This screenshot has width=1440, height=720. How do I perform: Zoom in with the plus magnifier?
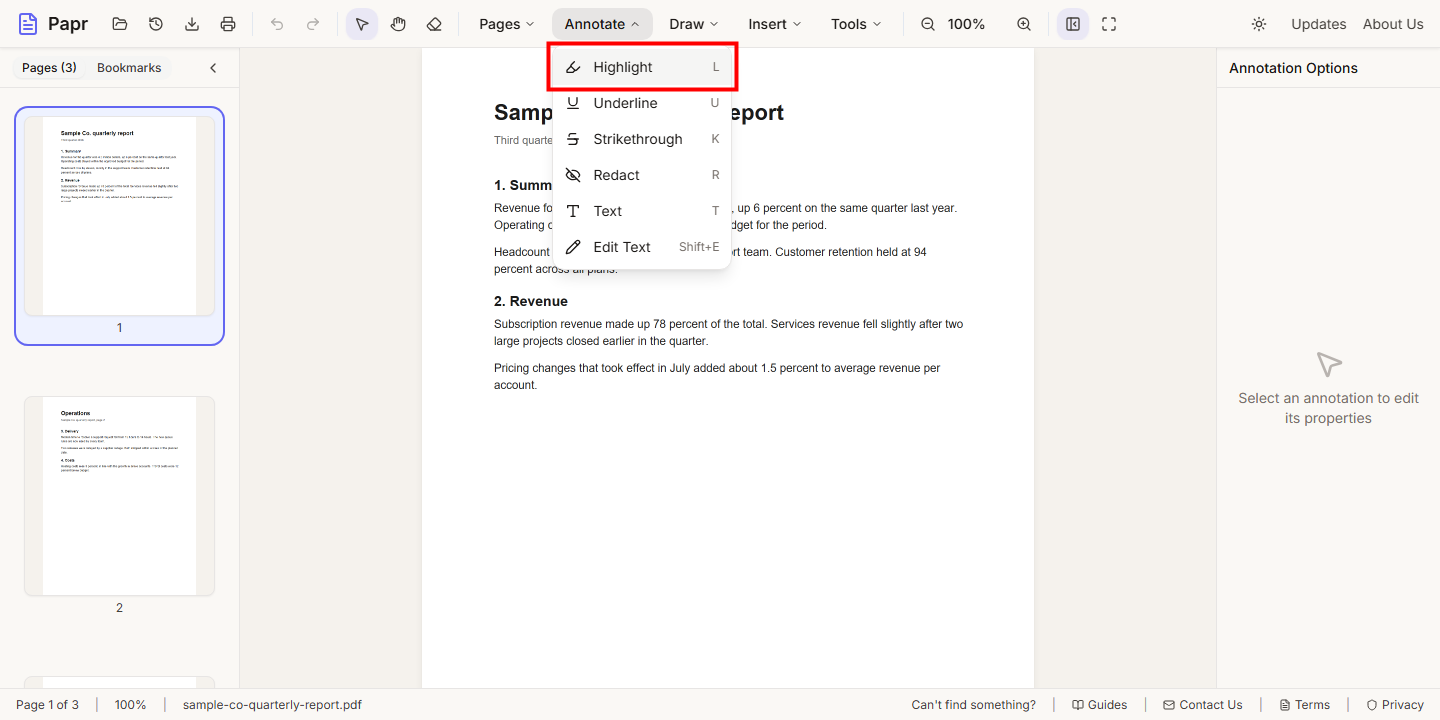point(1024,24)
